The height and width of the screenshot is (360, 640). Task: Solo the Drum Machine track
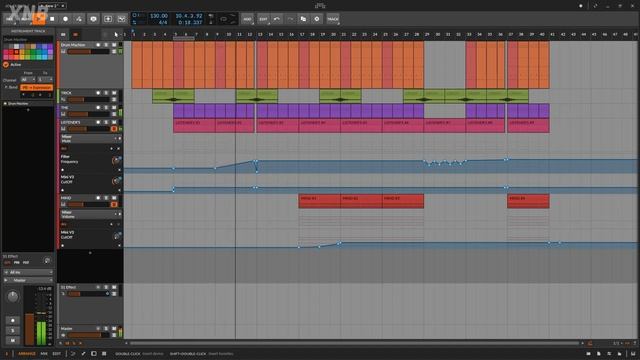pyautogui.click(x=106, y=45)
